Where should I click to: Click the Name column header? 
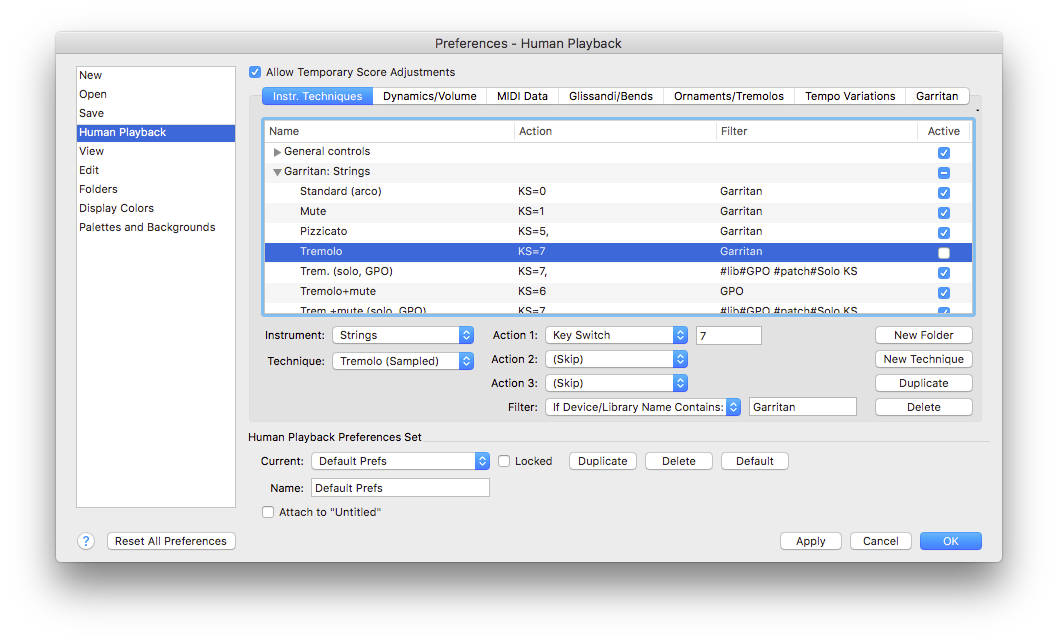pos(389,131)
